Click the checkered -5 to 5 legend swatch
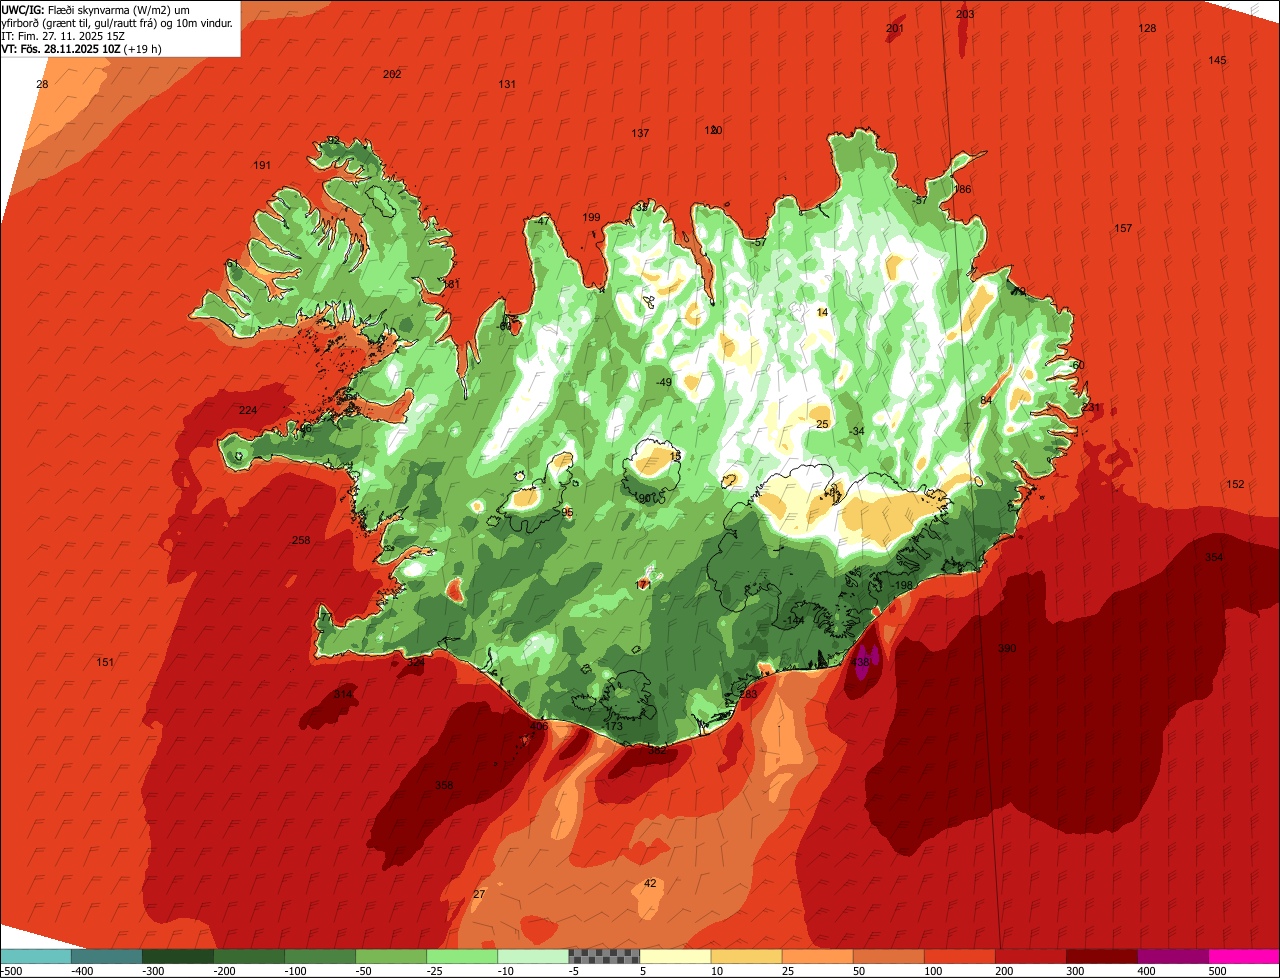This screenshot has width=1280, height=978. (x=604, y=956)
